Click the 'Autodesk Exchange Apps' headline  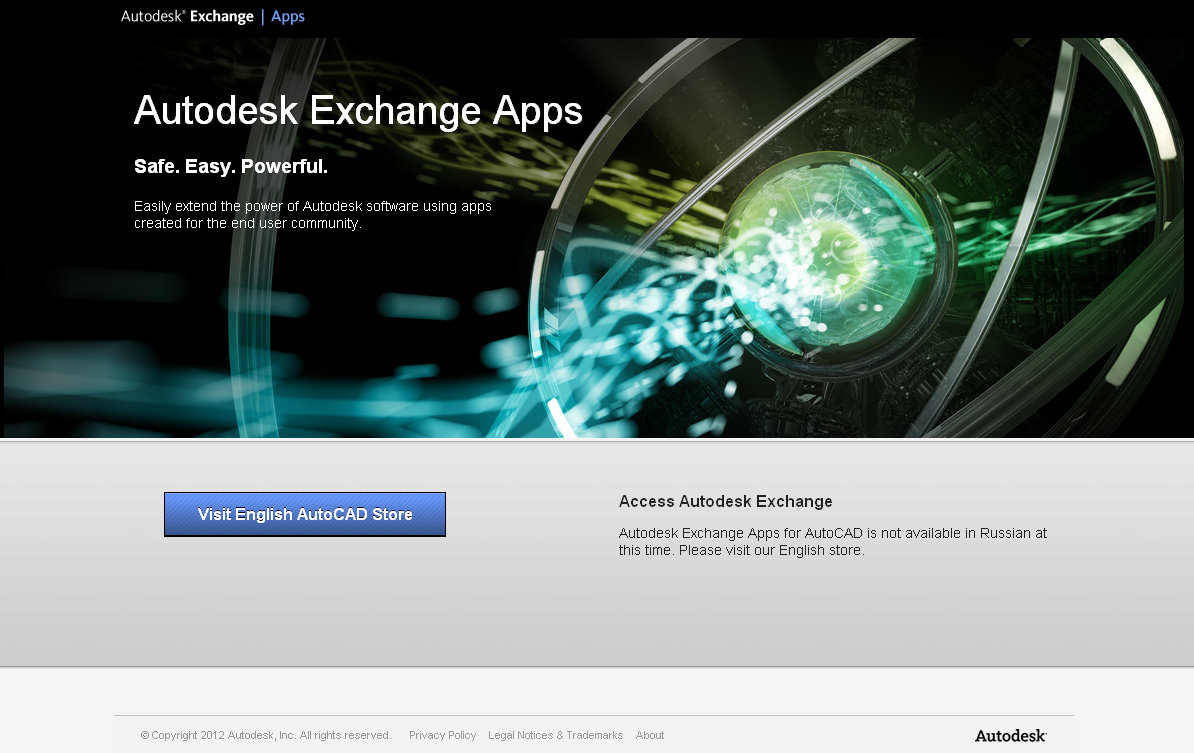click(358, 111)
